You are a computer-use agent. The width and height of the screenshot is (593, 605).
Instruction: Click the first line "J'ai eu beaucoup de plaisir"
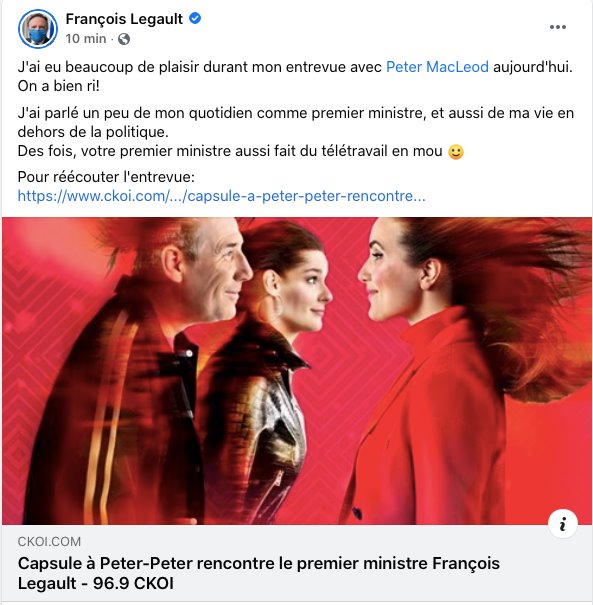pyautogui.click(x=295, y=67)
